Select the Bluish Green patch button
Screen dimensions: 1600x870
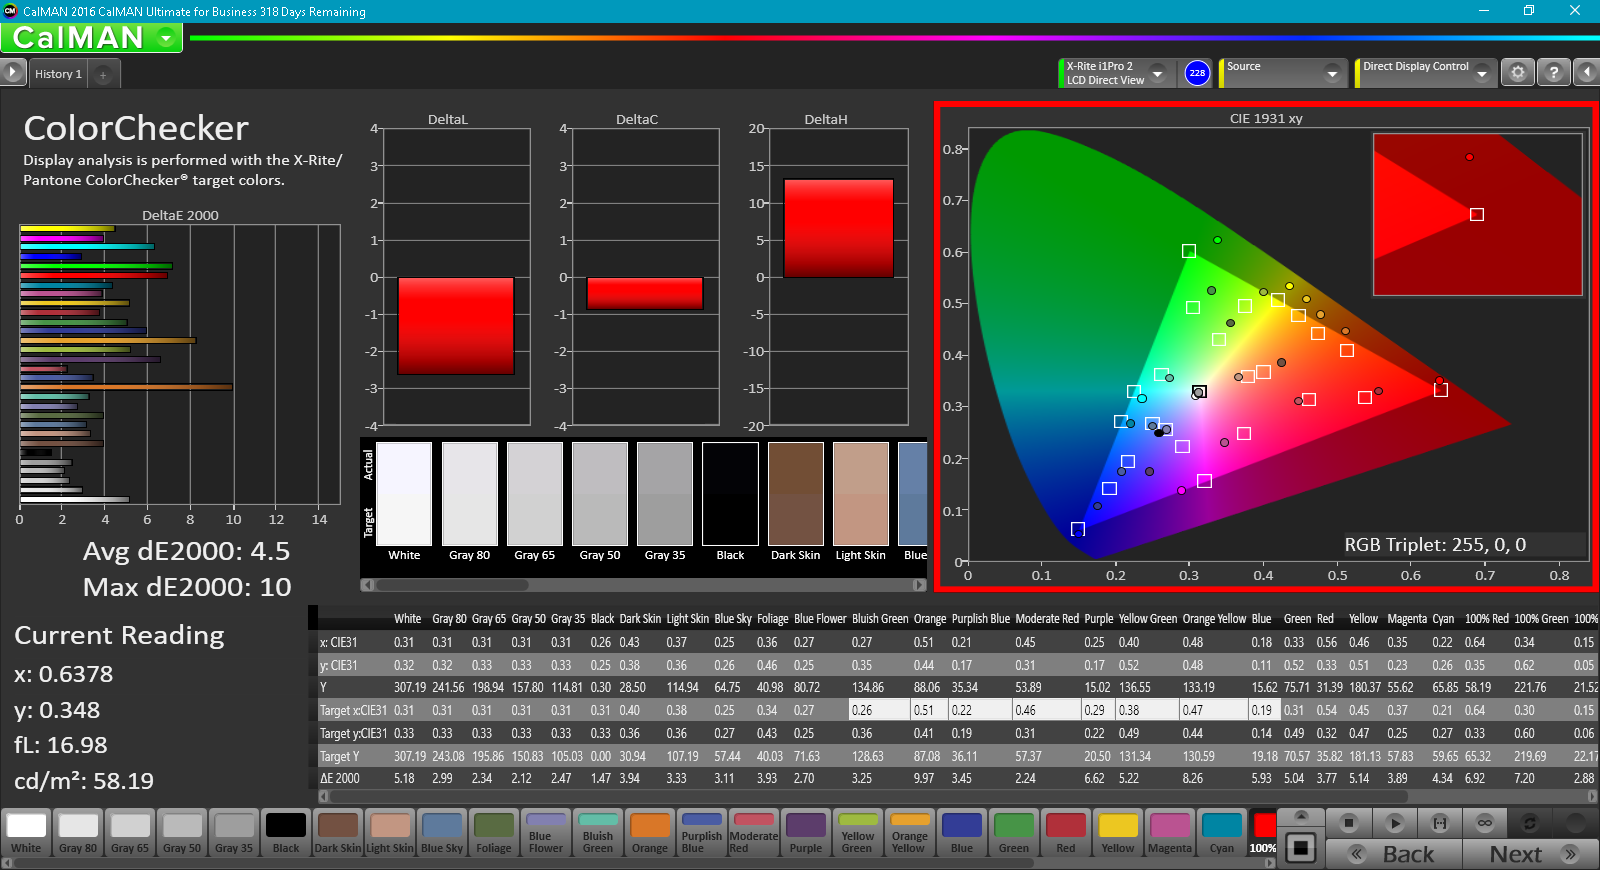click(x=598, y=832)
